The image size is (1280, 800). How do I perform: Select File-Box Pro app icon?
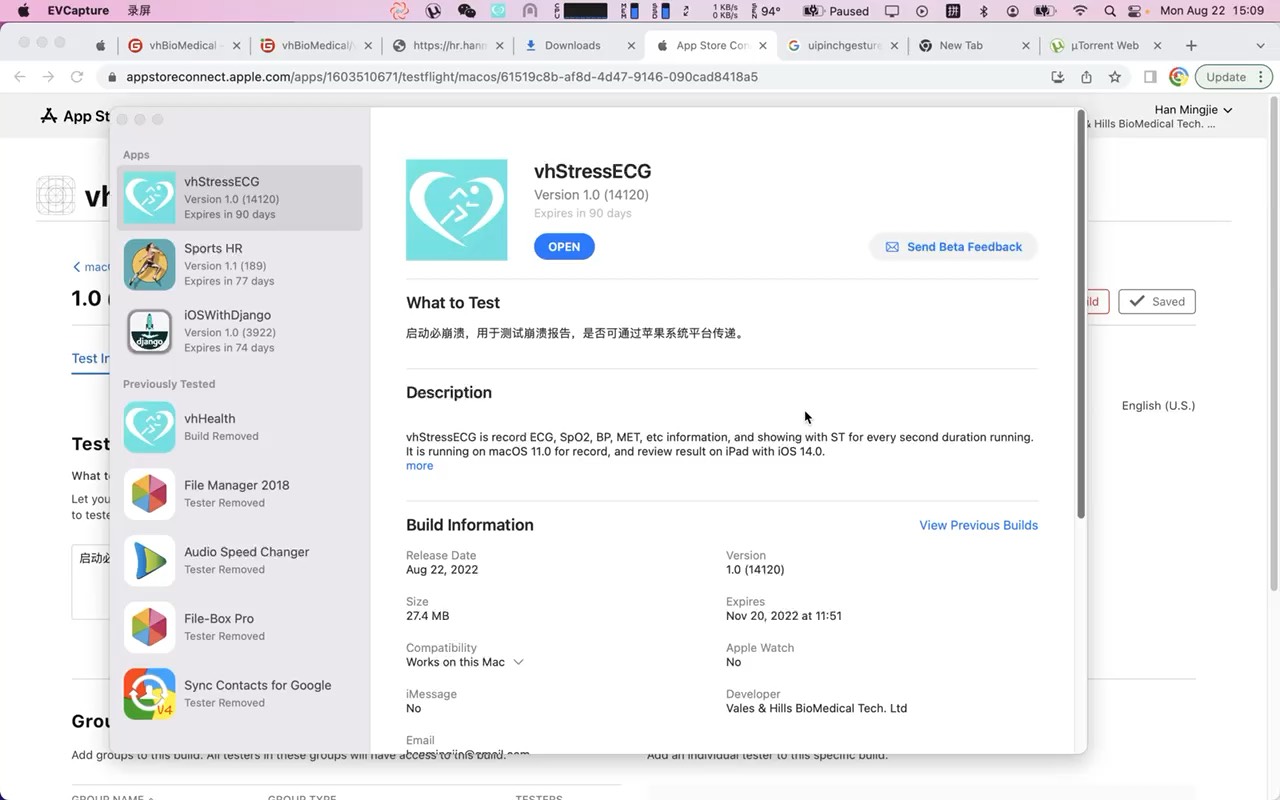pos(149,627)
